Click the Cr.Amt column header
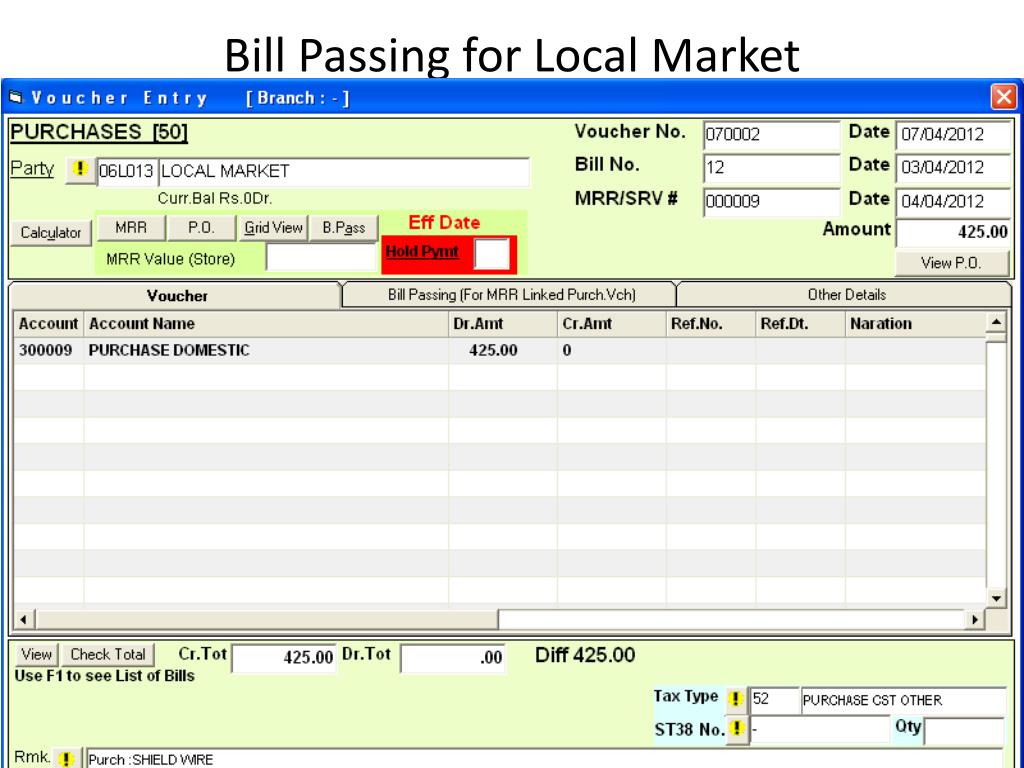Image resolution: width=1024 pixels, height=768 pixels. click(611, 324)
